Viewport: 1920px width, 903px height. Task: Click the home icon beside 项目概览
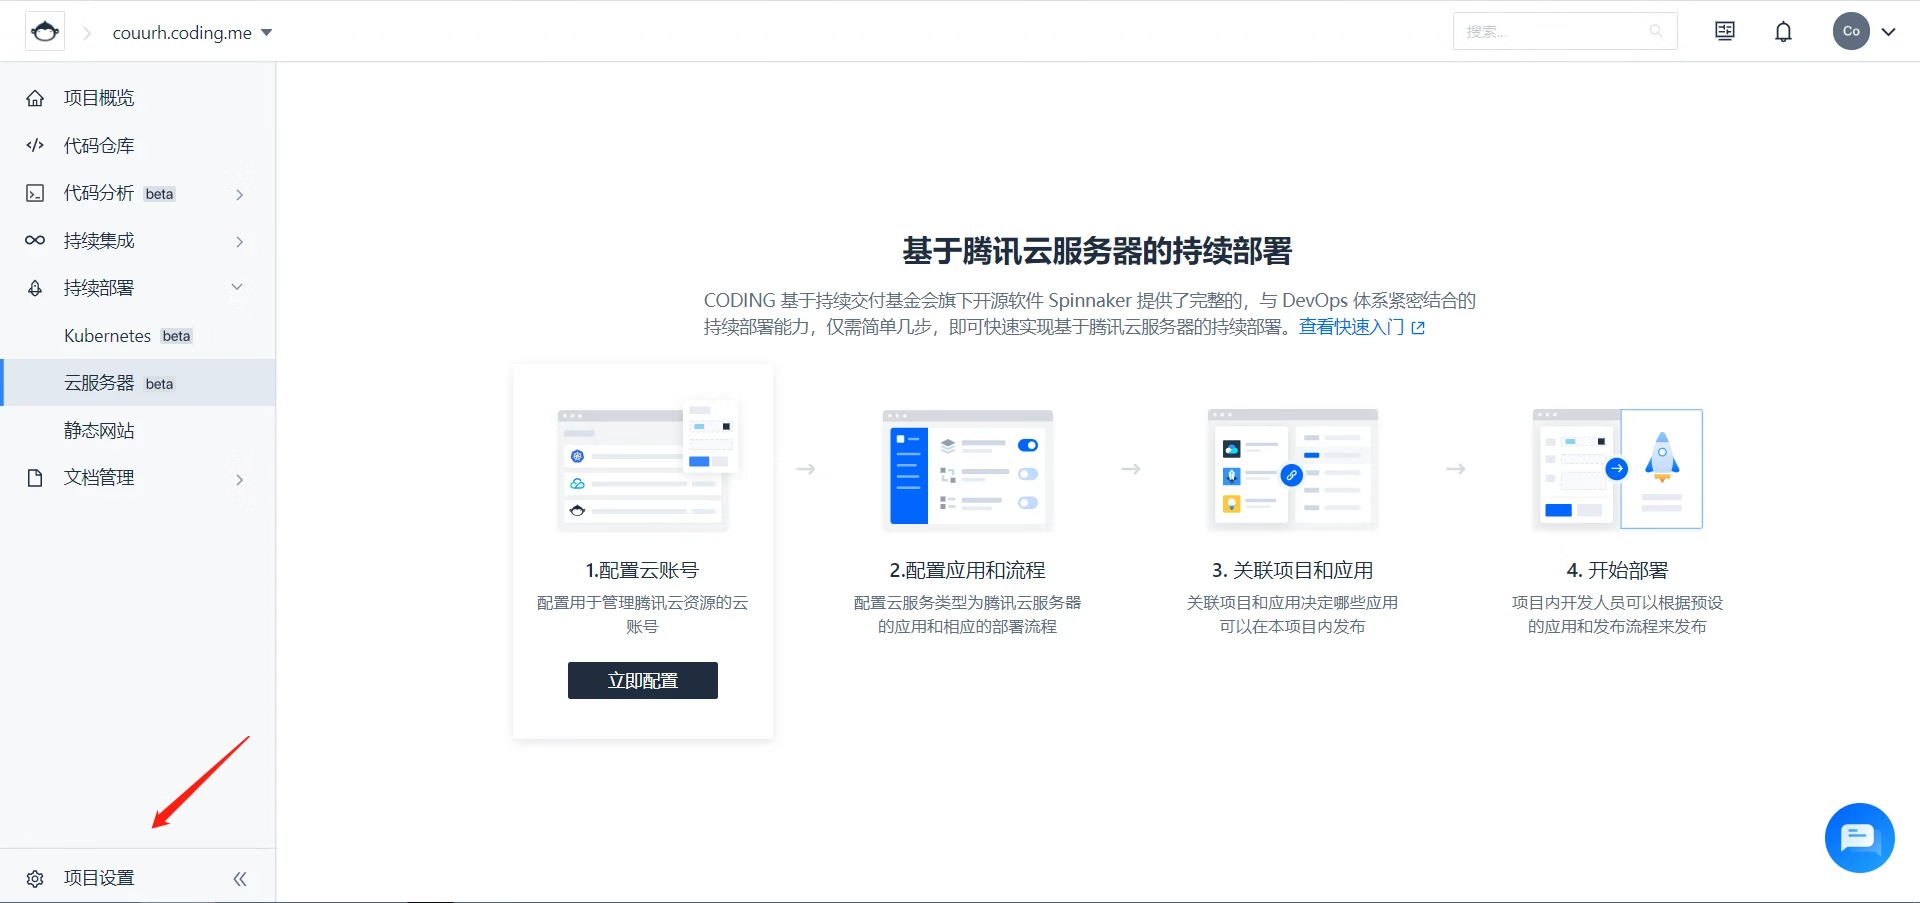click(35, 98)
